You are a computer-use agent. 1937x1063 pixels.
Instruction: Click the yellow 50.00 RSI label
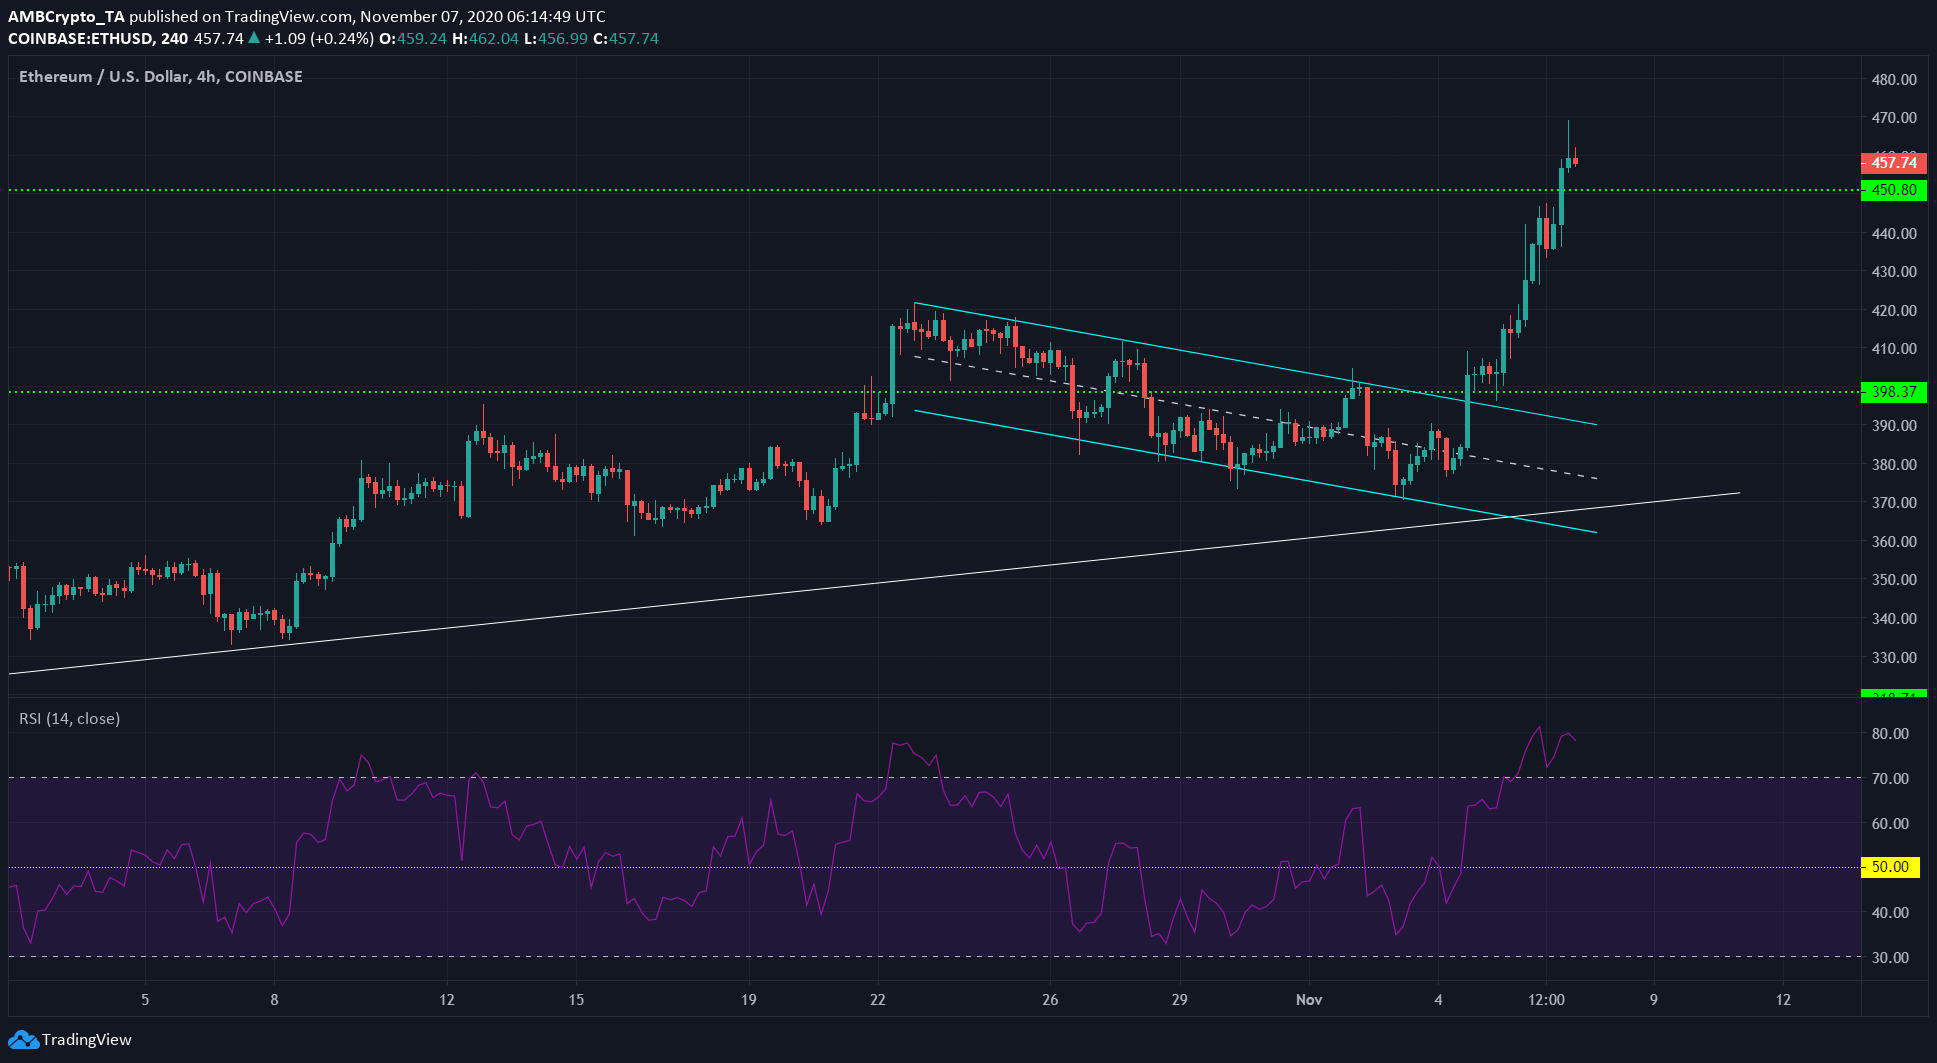(1890, 867)
